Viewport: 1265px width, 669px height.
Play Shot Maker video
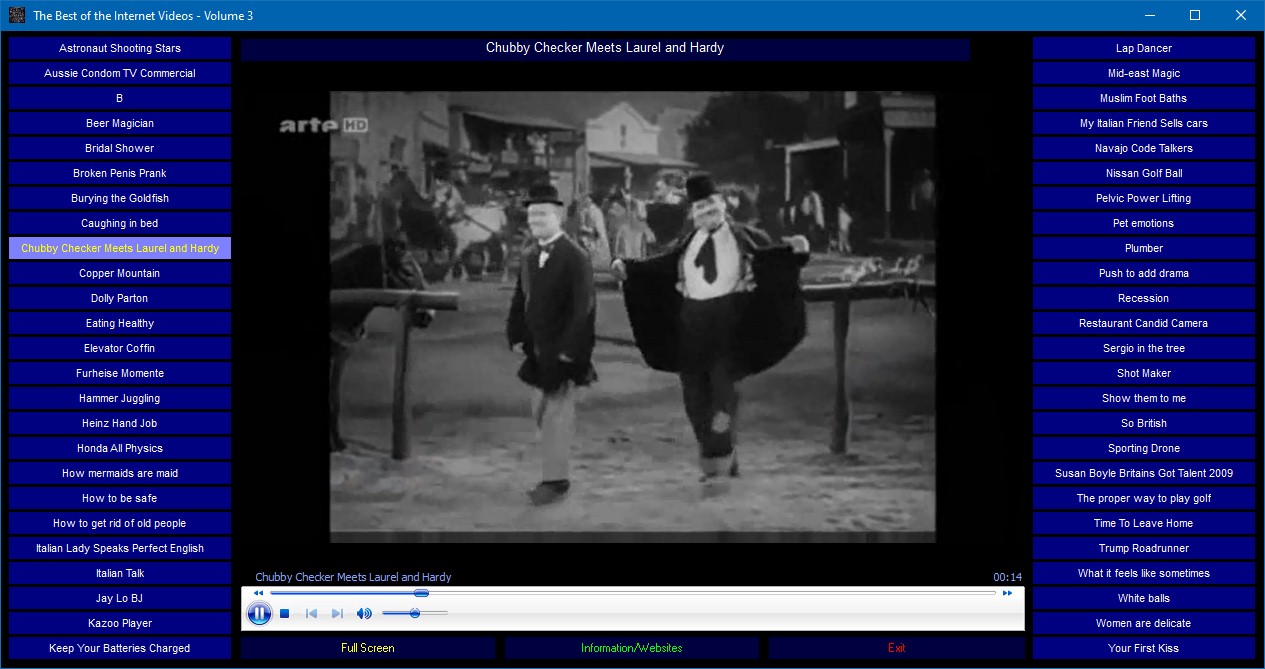(x=1144, y=373)
